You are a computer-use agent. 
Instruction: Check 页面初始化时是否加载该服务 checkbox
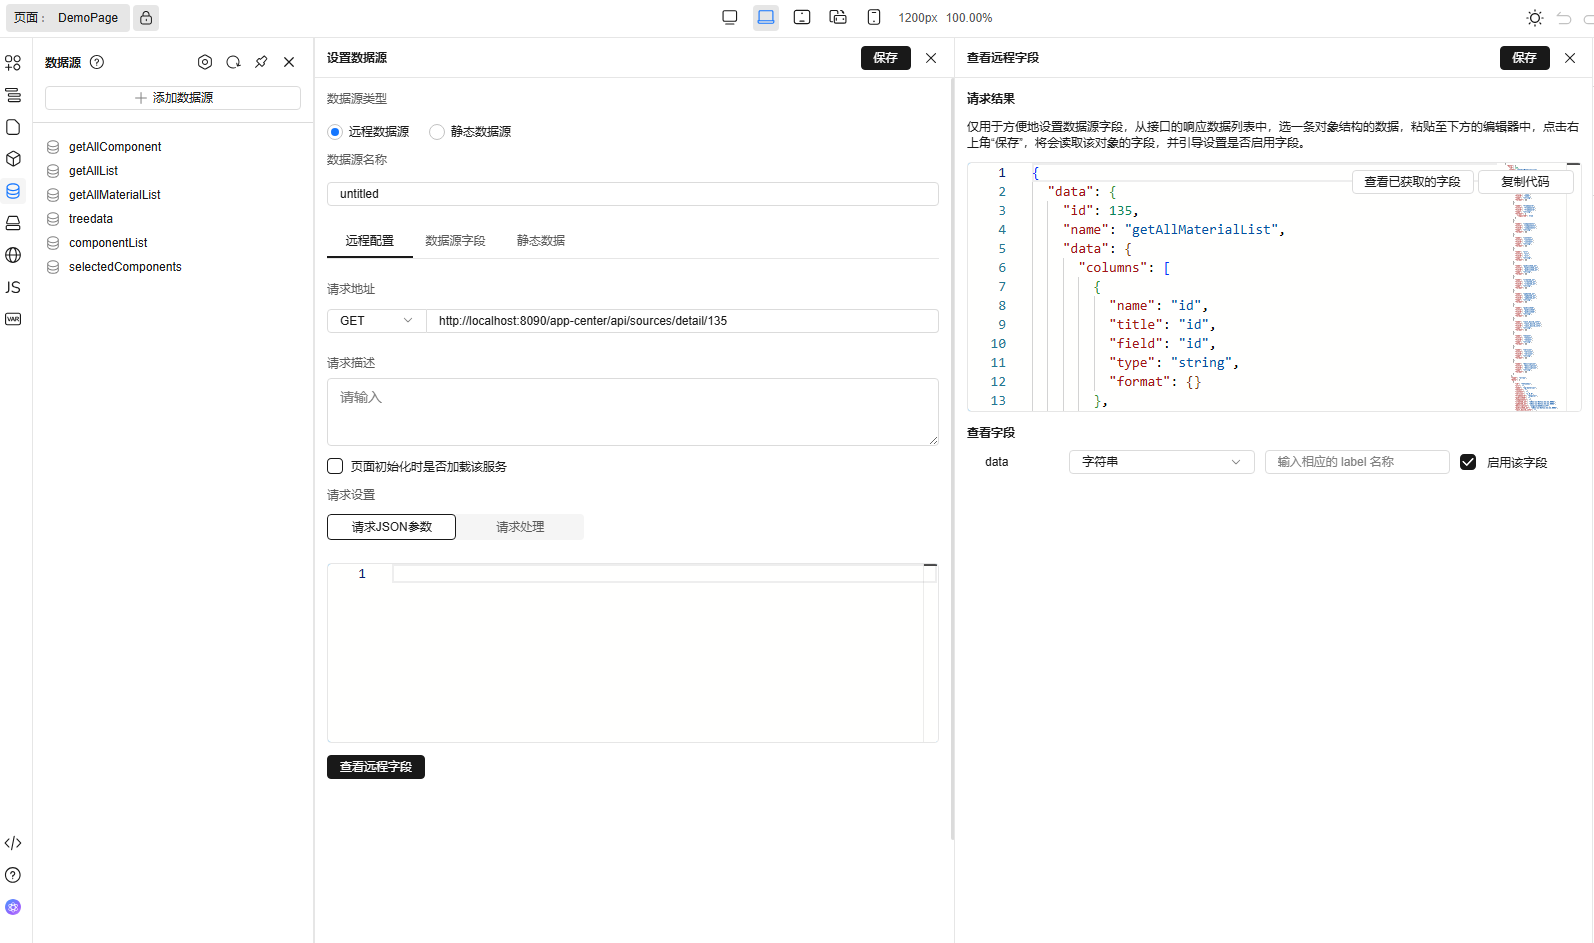335,466
